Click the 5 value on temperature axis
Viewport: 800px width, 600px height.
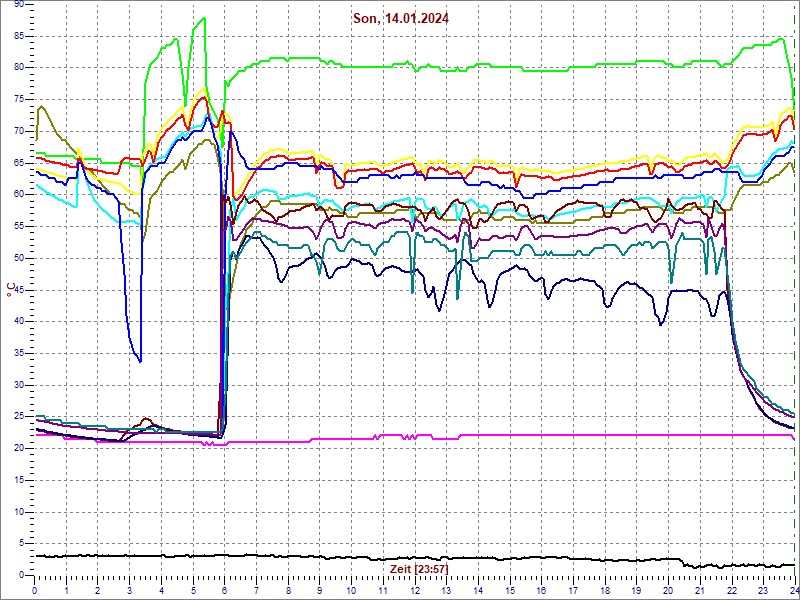tap(21, 544)
